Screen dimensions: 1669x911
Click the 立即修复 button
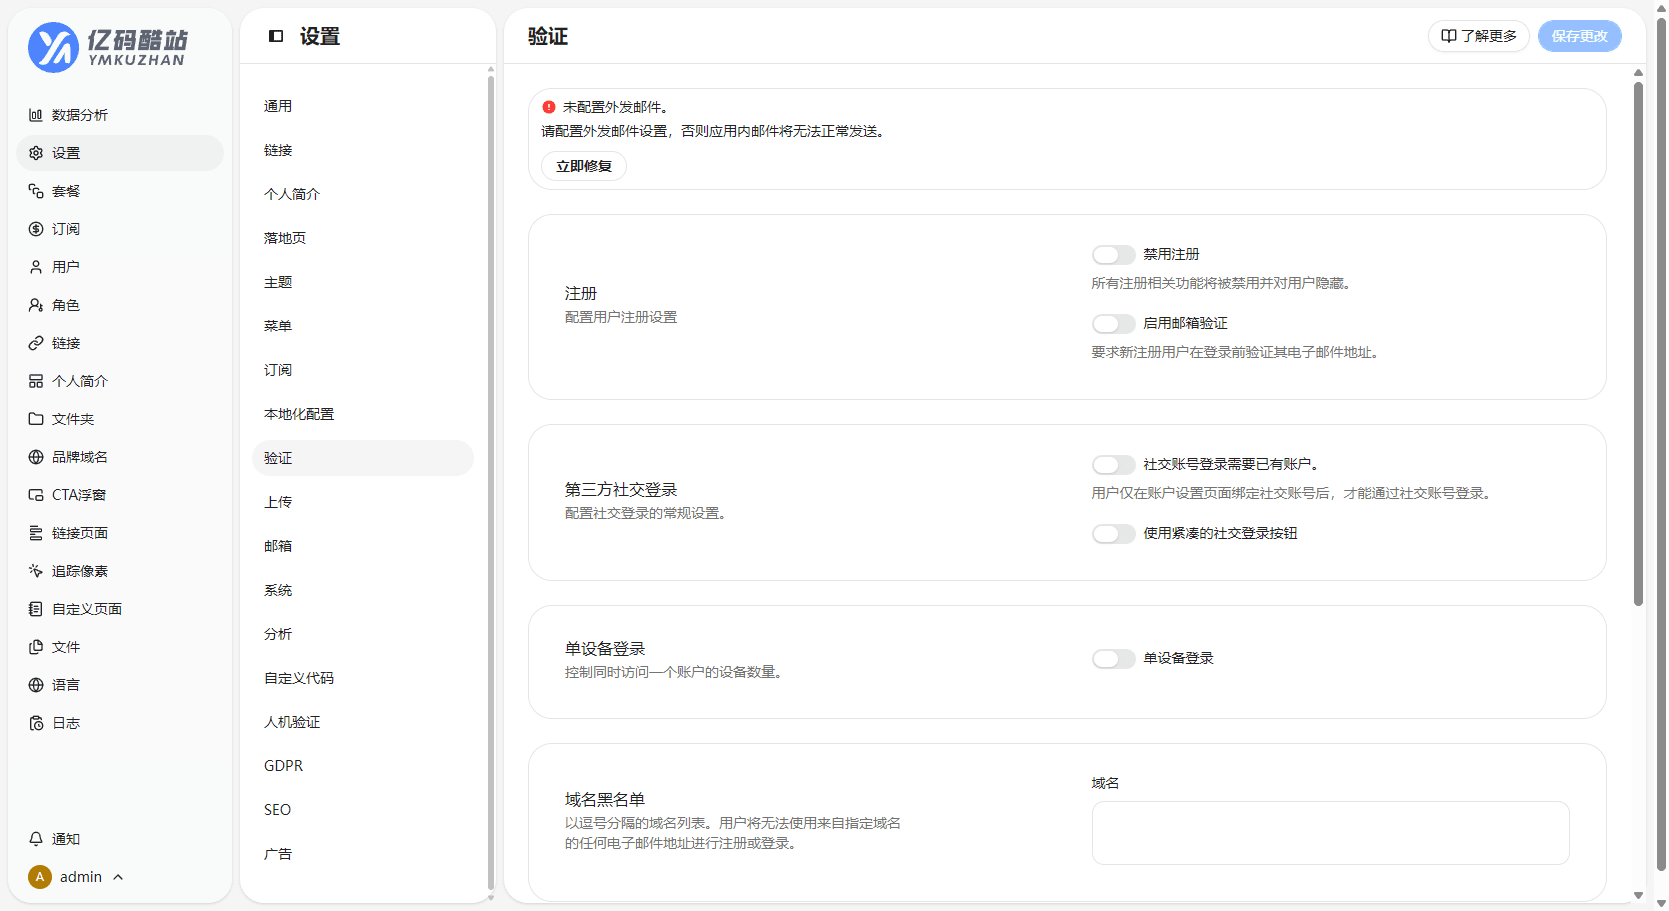pos(584,166)
